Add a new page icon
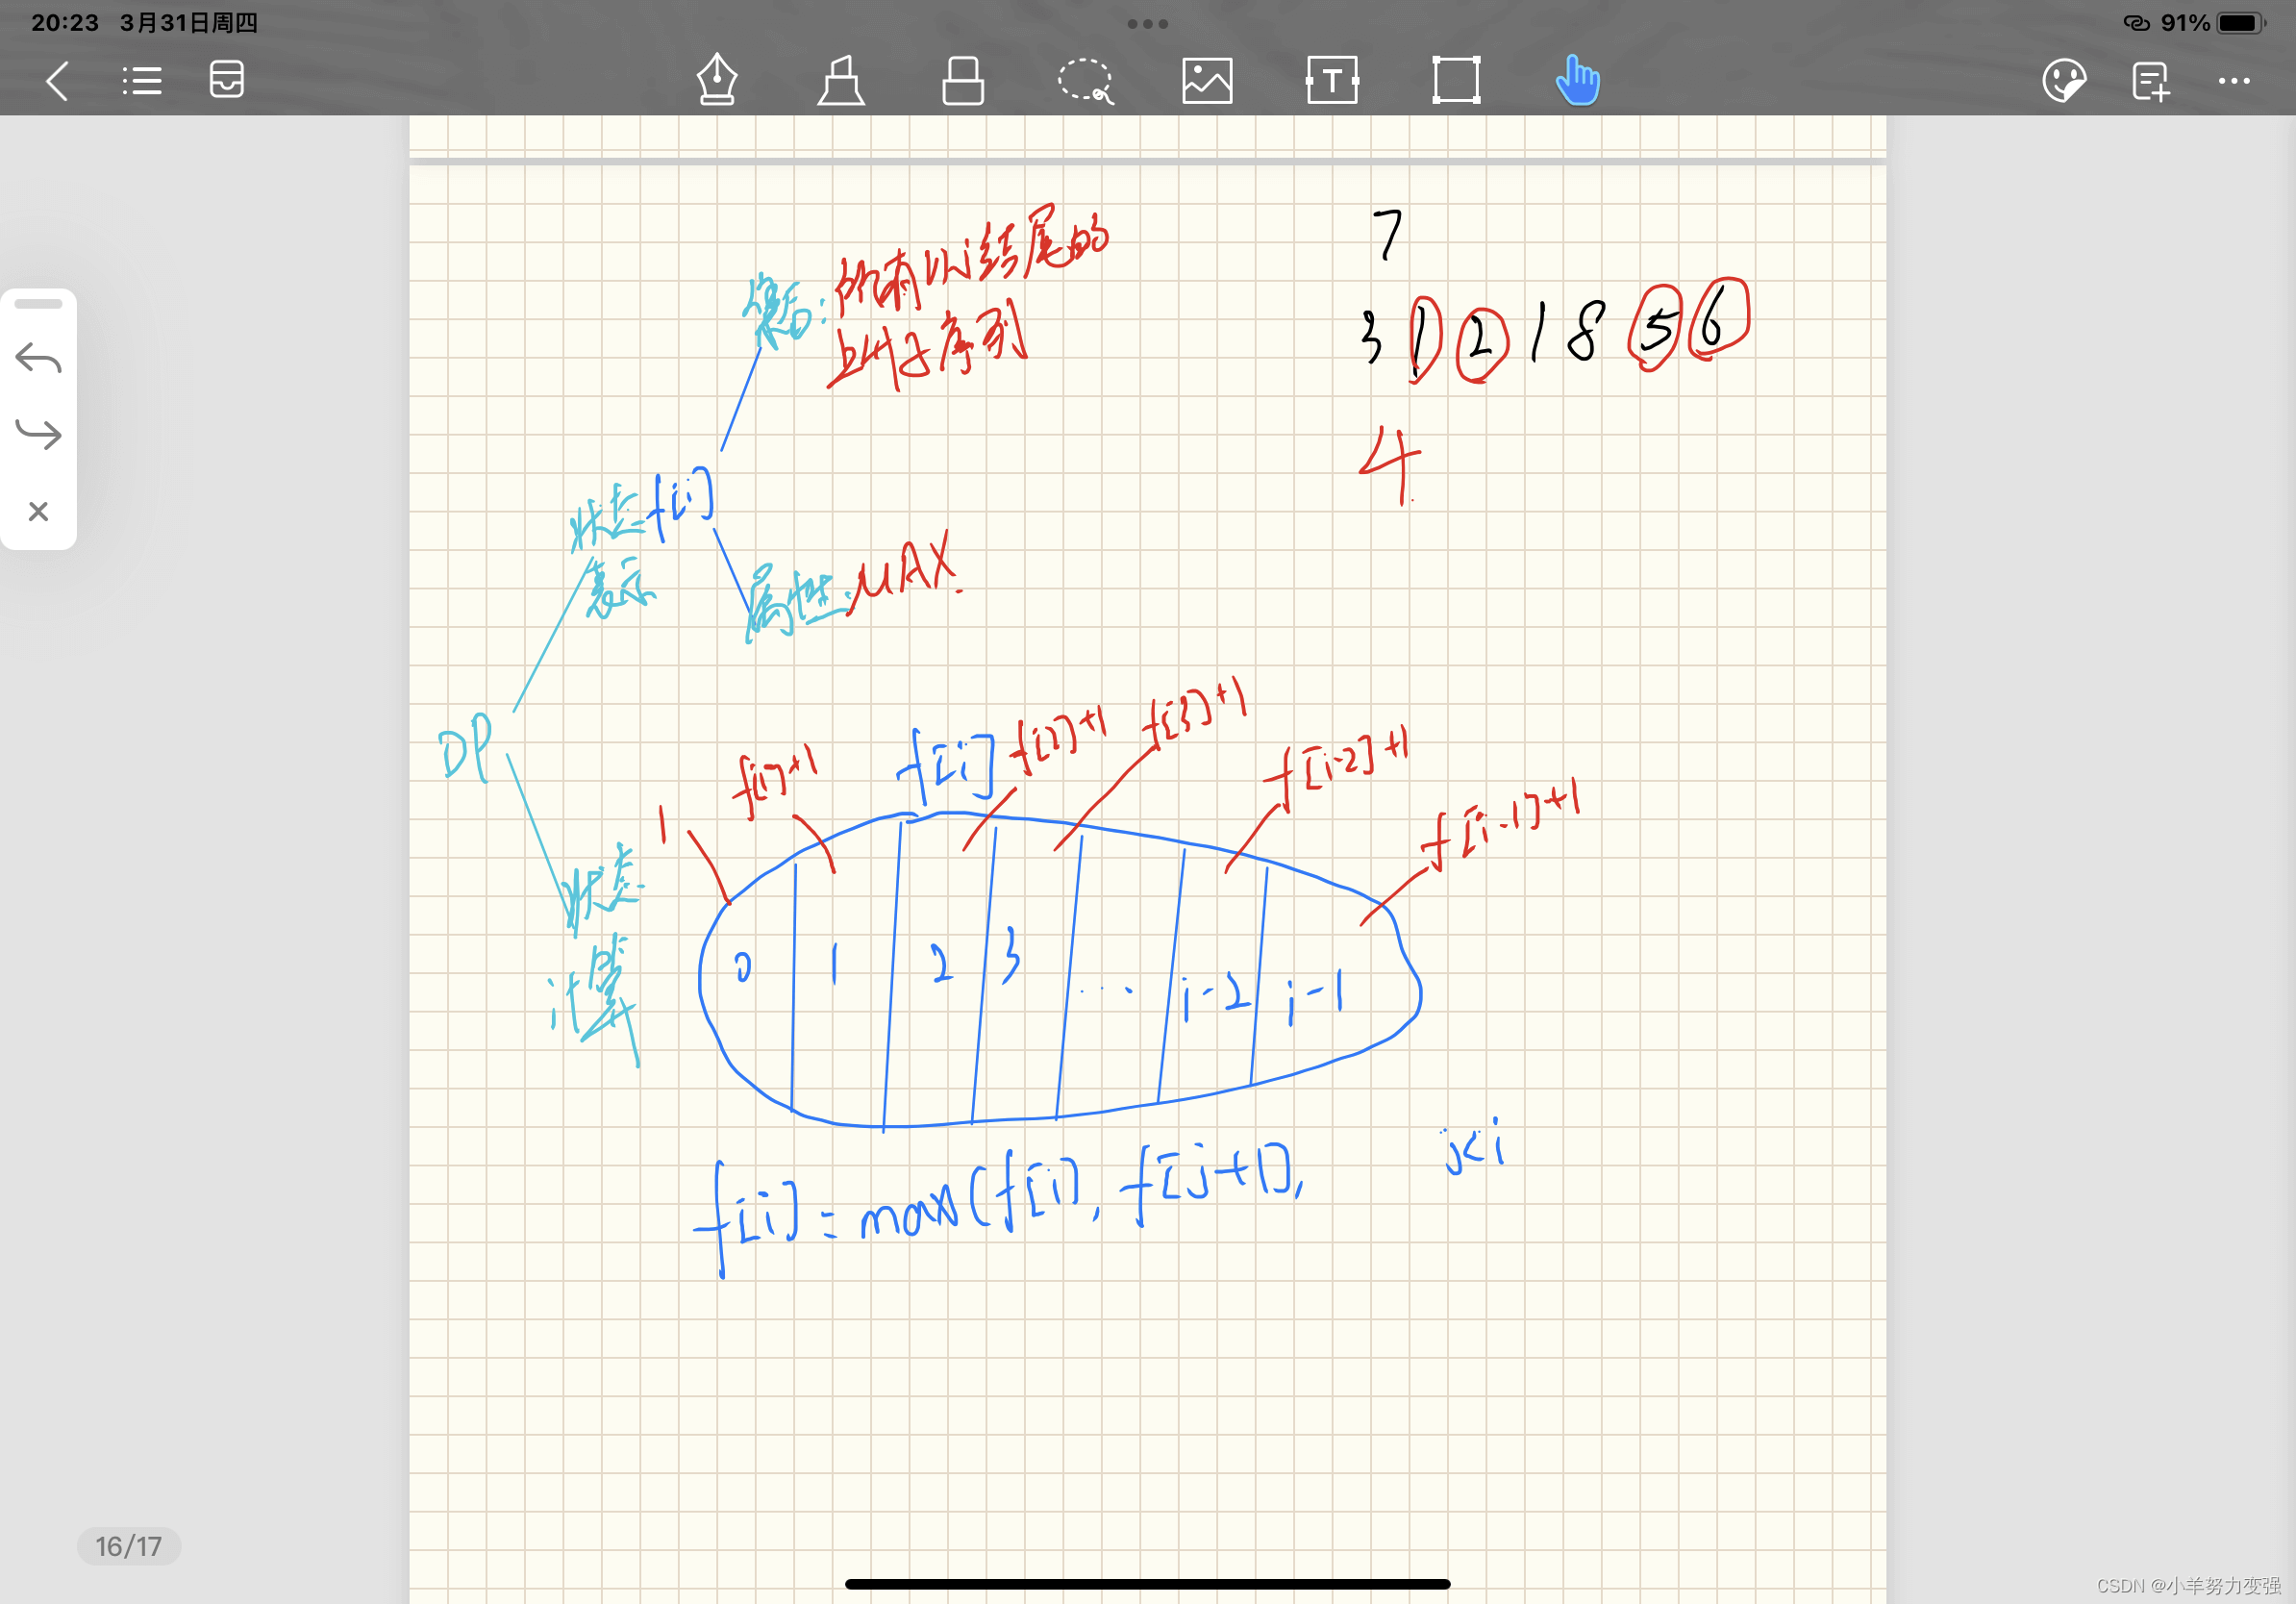The image size is (2296, 1604). click(x=2150, y=81)
